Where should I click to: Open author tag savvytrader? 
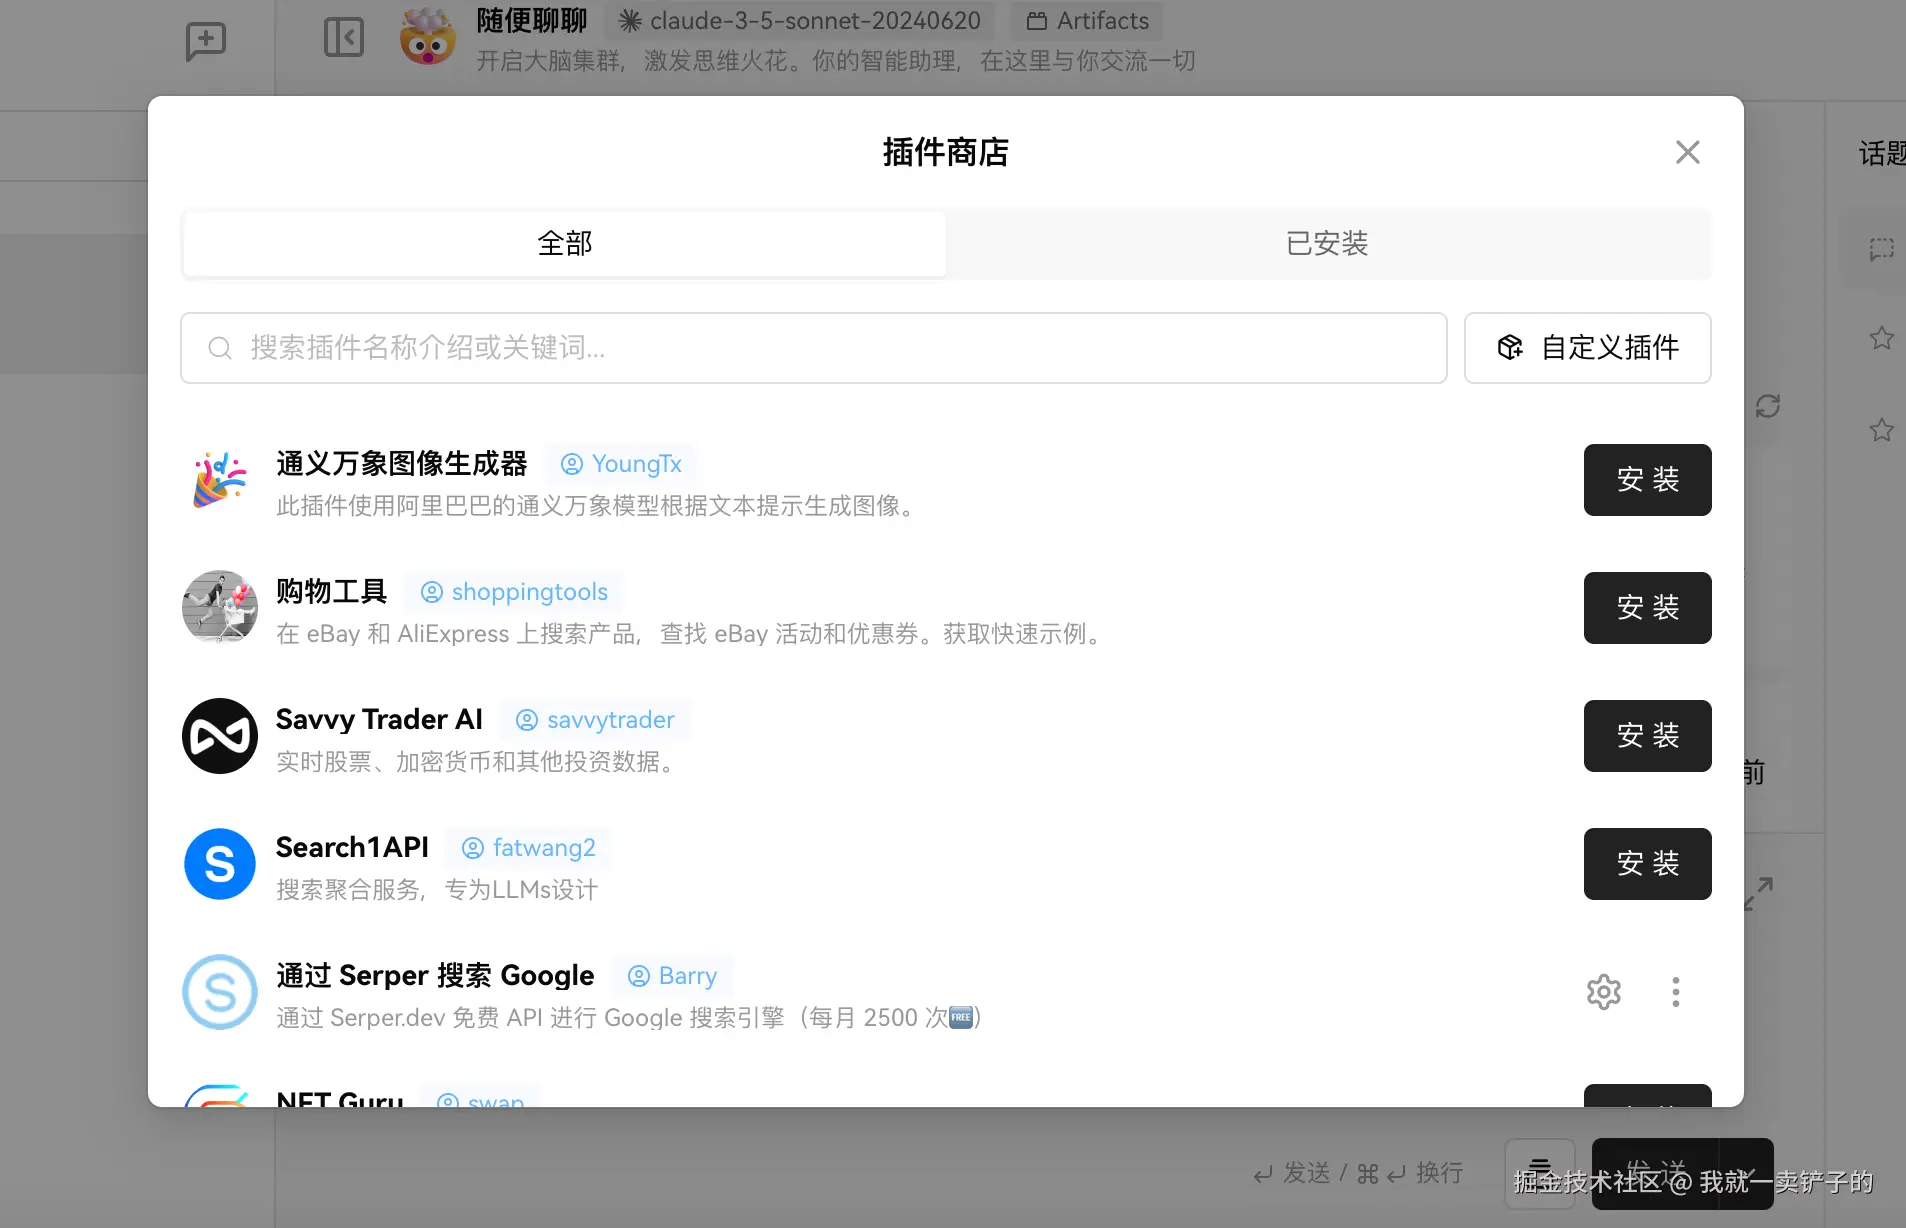pyautogui.click(x=595, y=720)
